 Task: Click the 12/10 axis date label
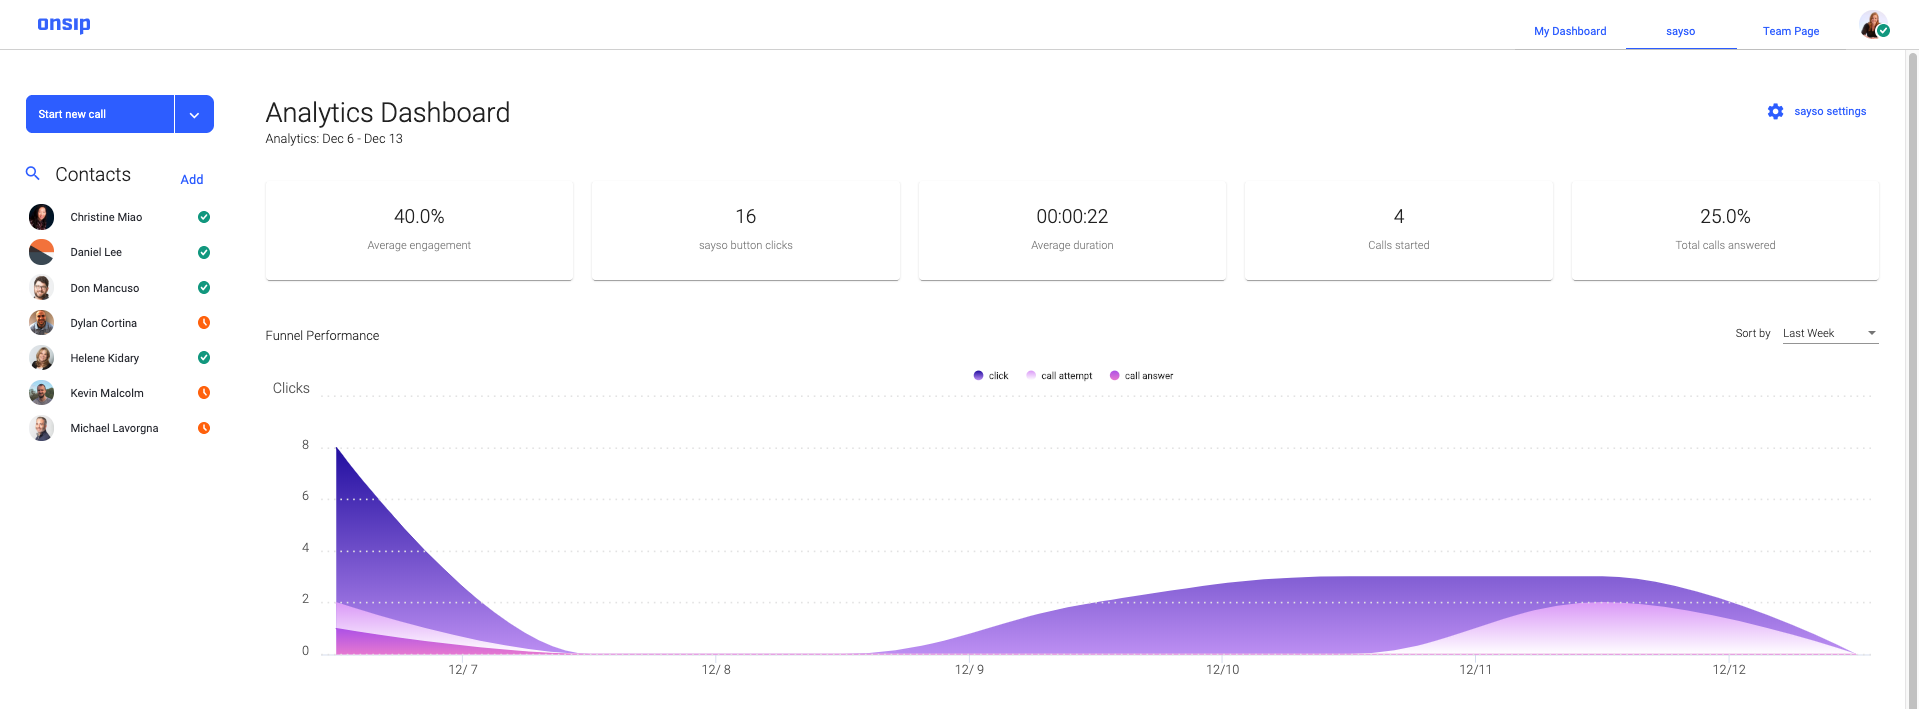click(x=1222, y=670)
